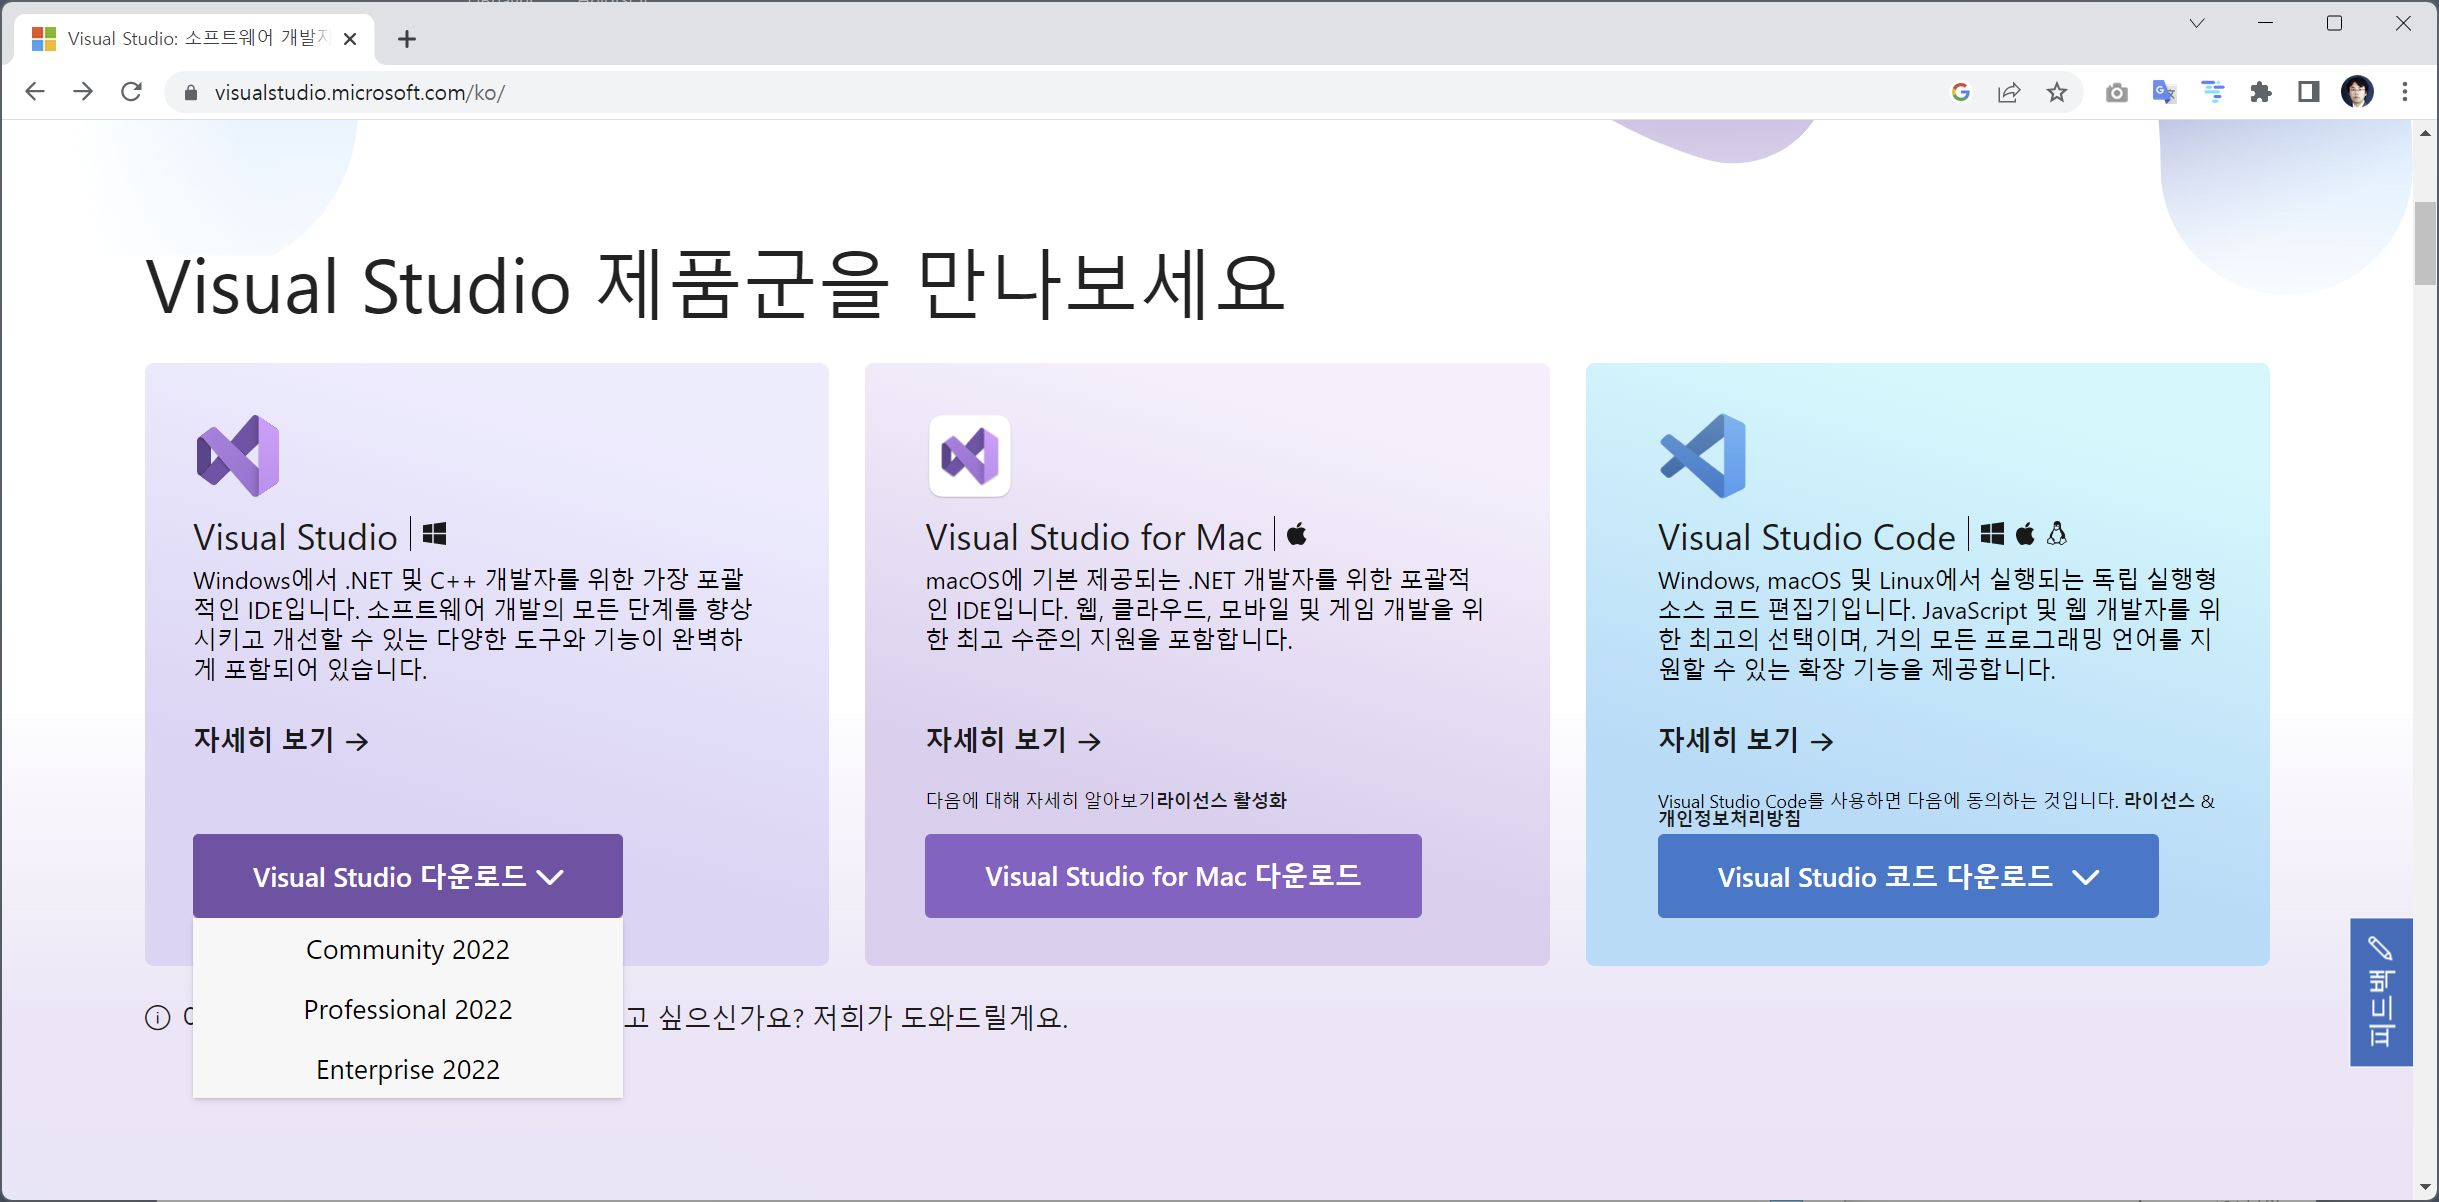Go forward to next page
Screen dimensions: 2439x1202
click(83, 92)
